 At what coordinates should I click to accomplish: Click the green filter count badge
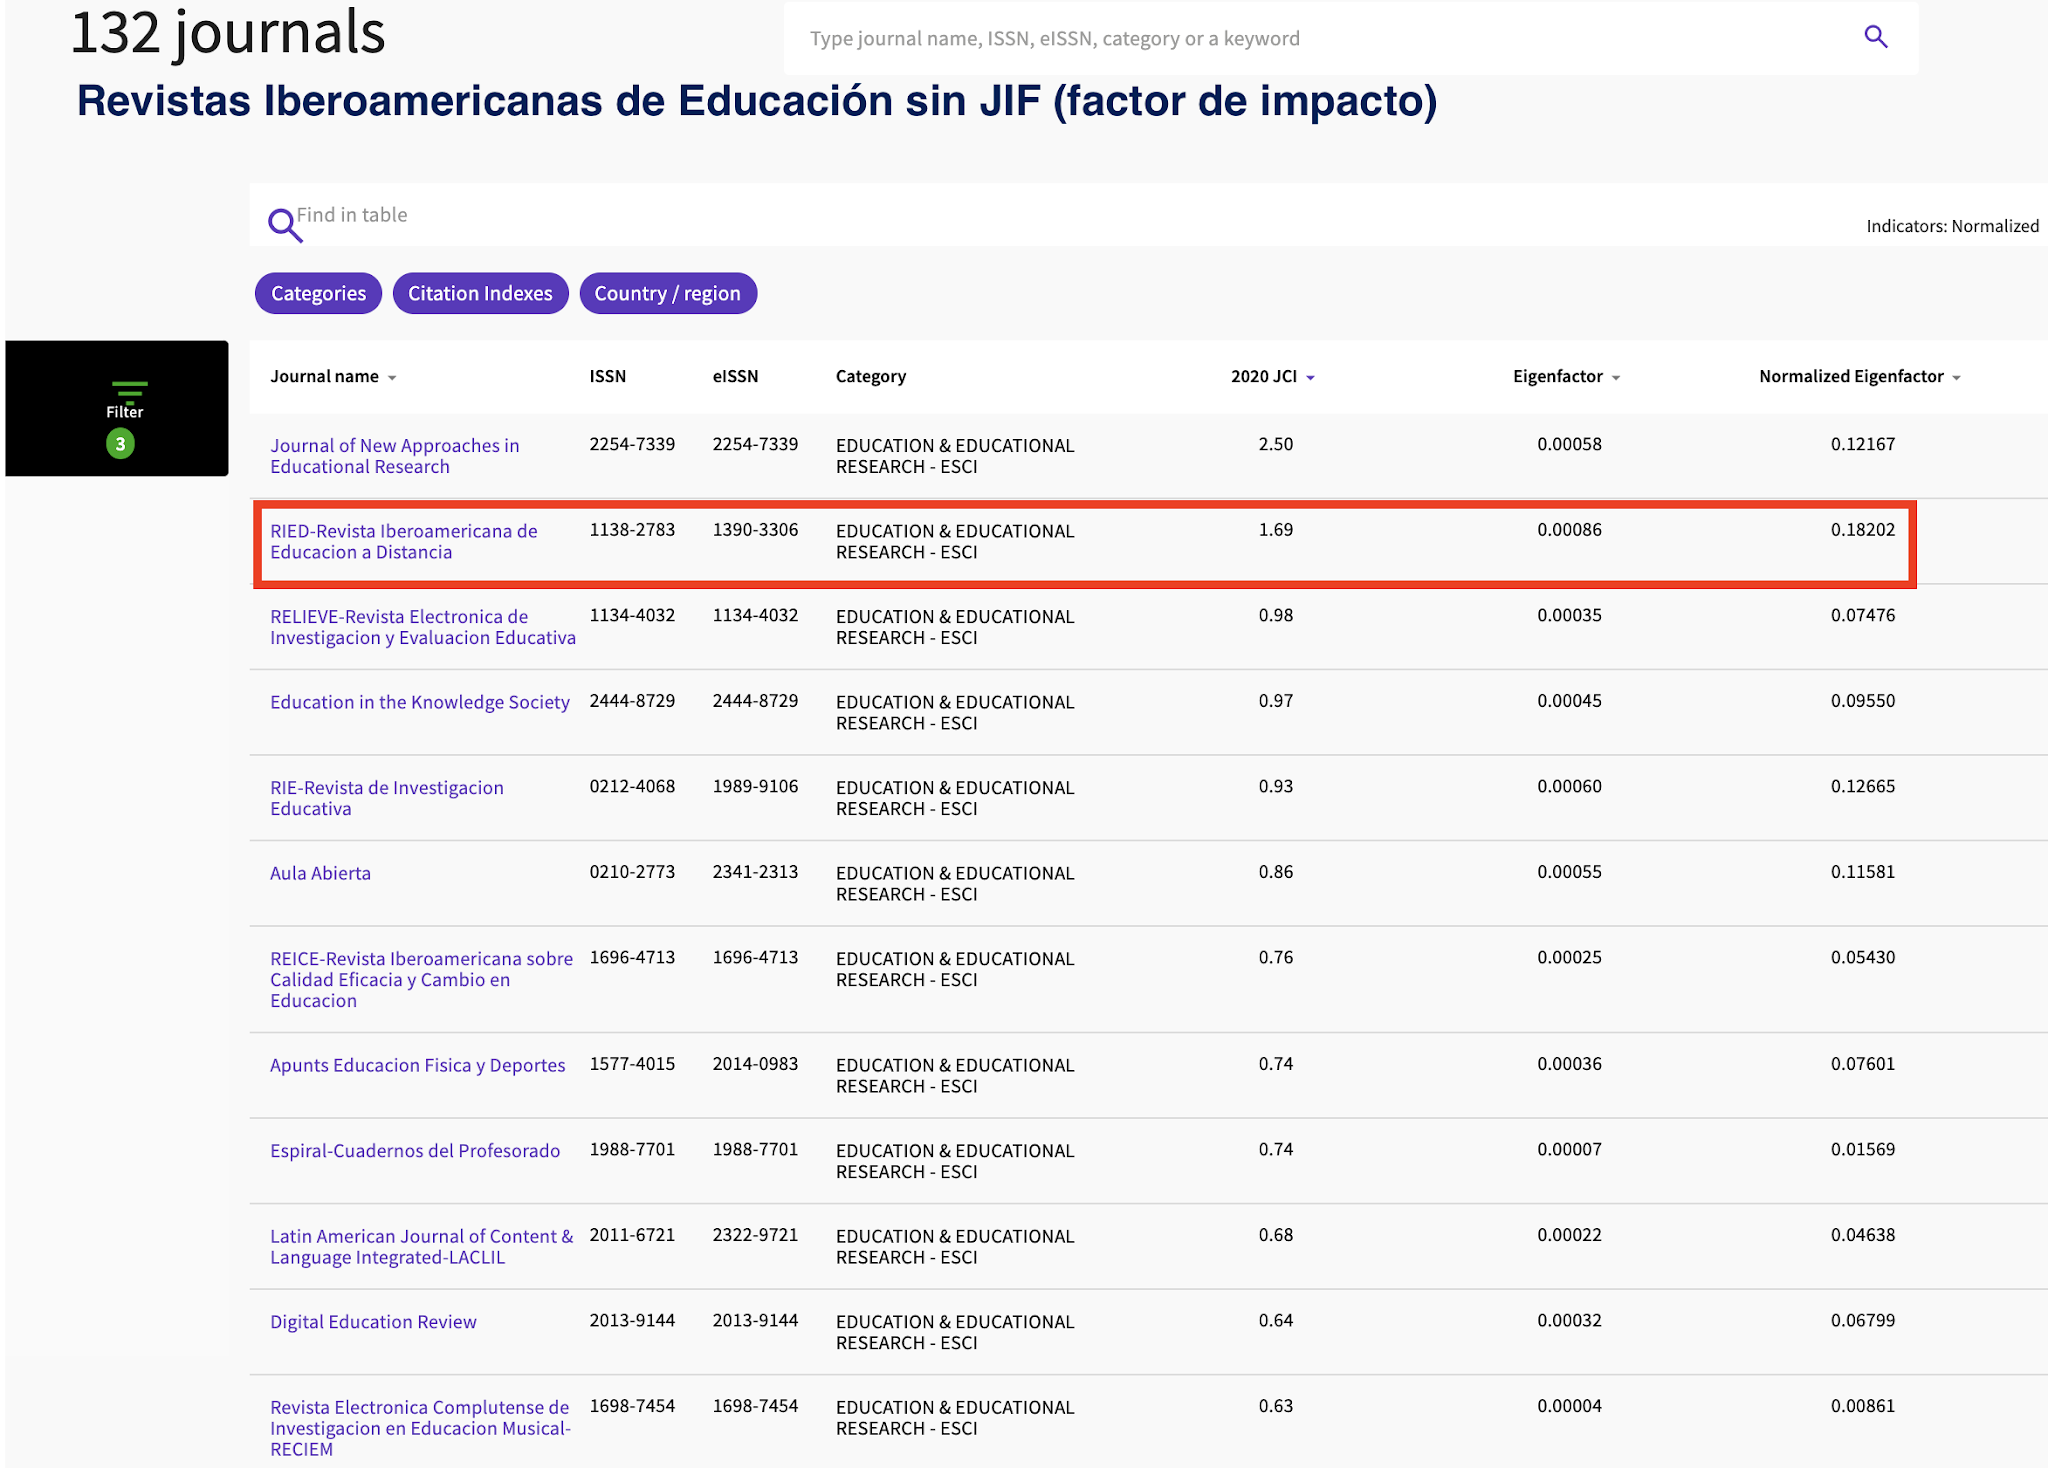point(120,443)
